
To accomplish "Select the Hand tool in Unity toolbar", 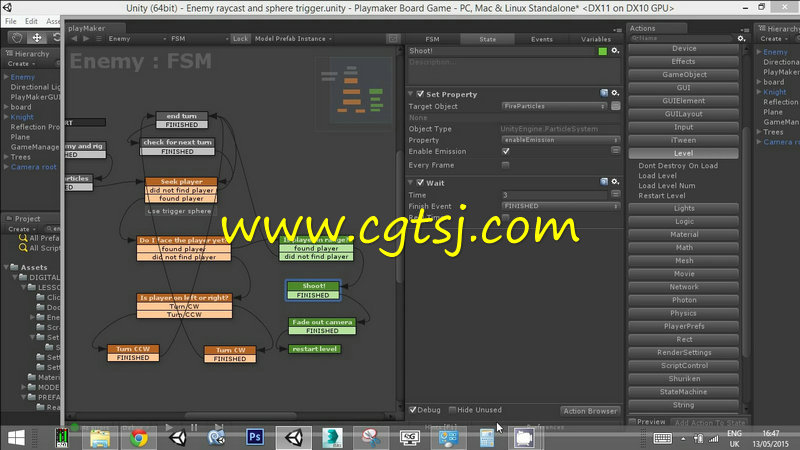I will 17,38.
